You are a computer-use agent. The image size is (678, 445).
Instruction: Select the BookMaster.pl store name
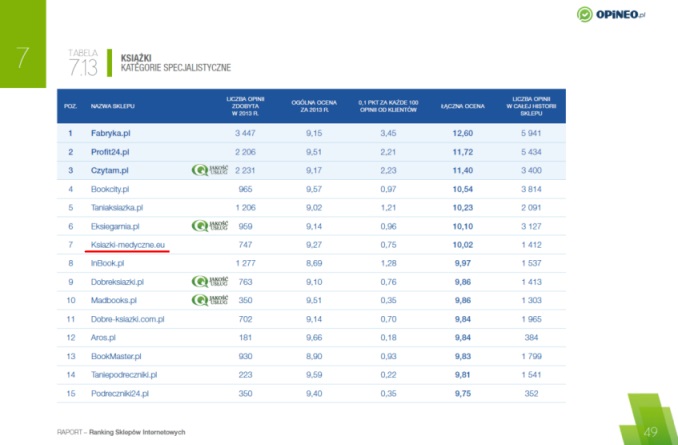[x=116, y=356]
